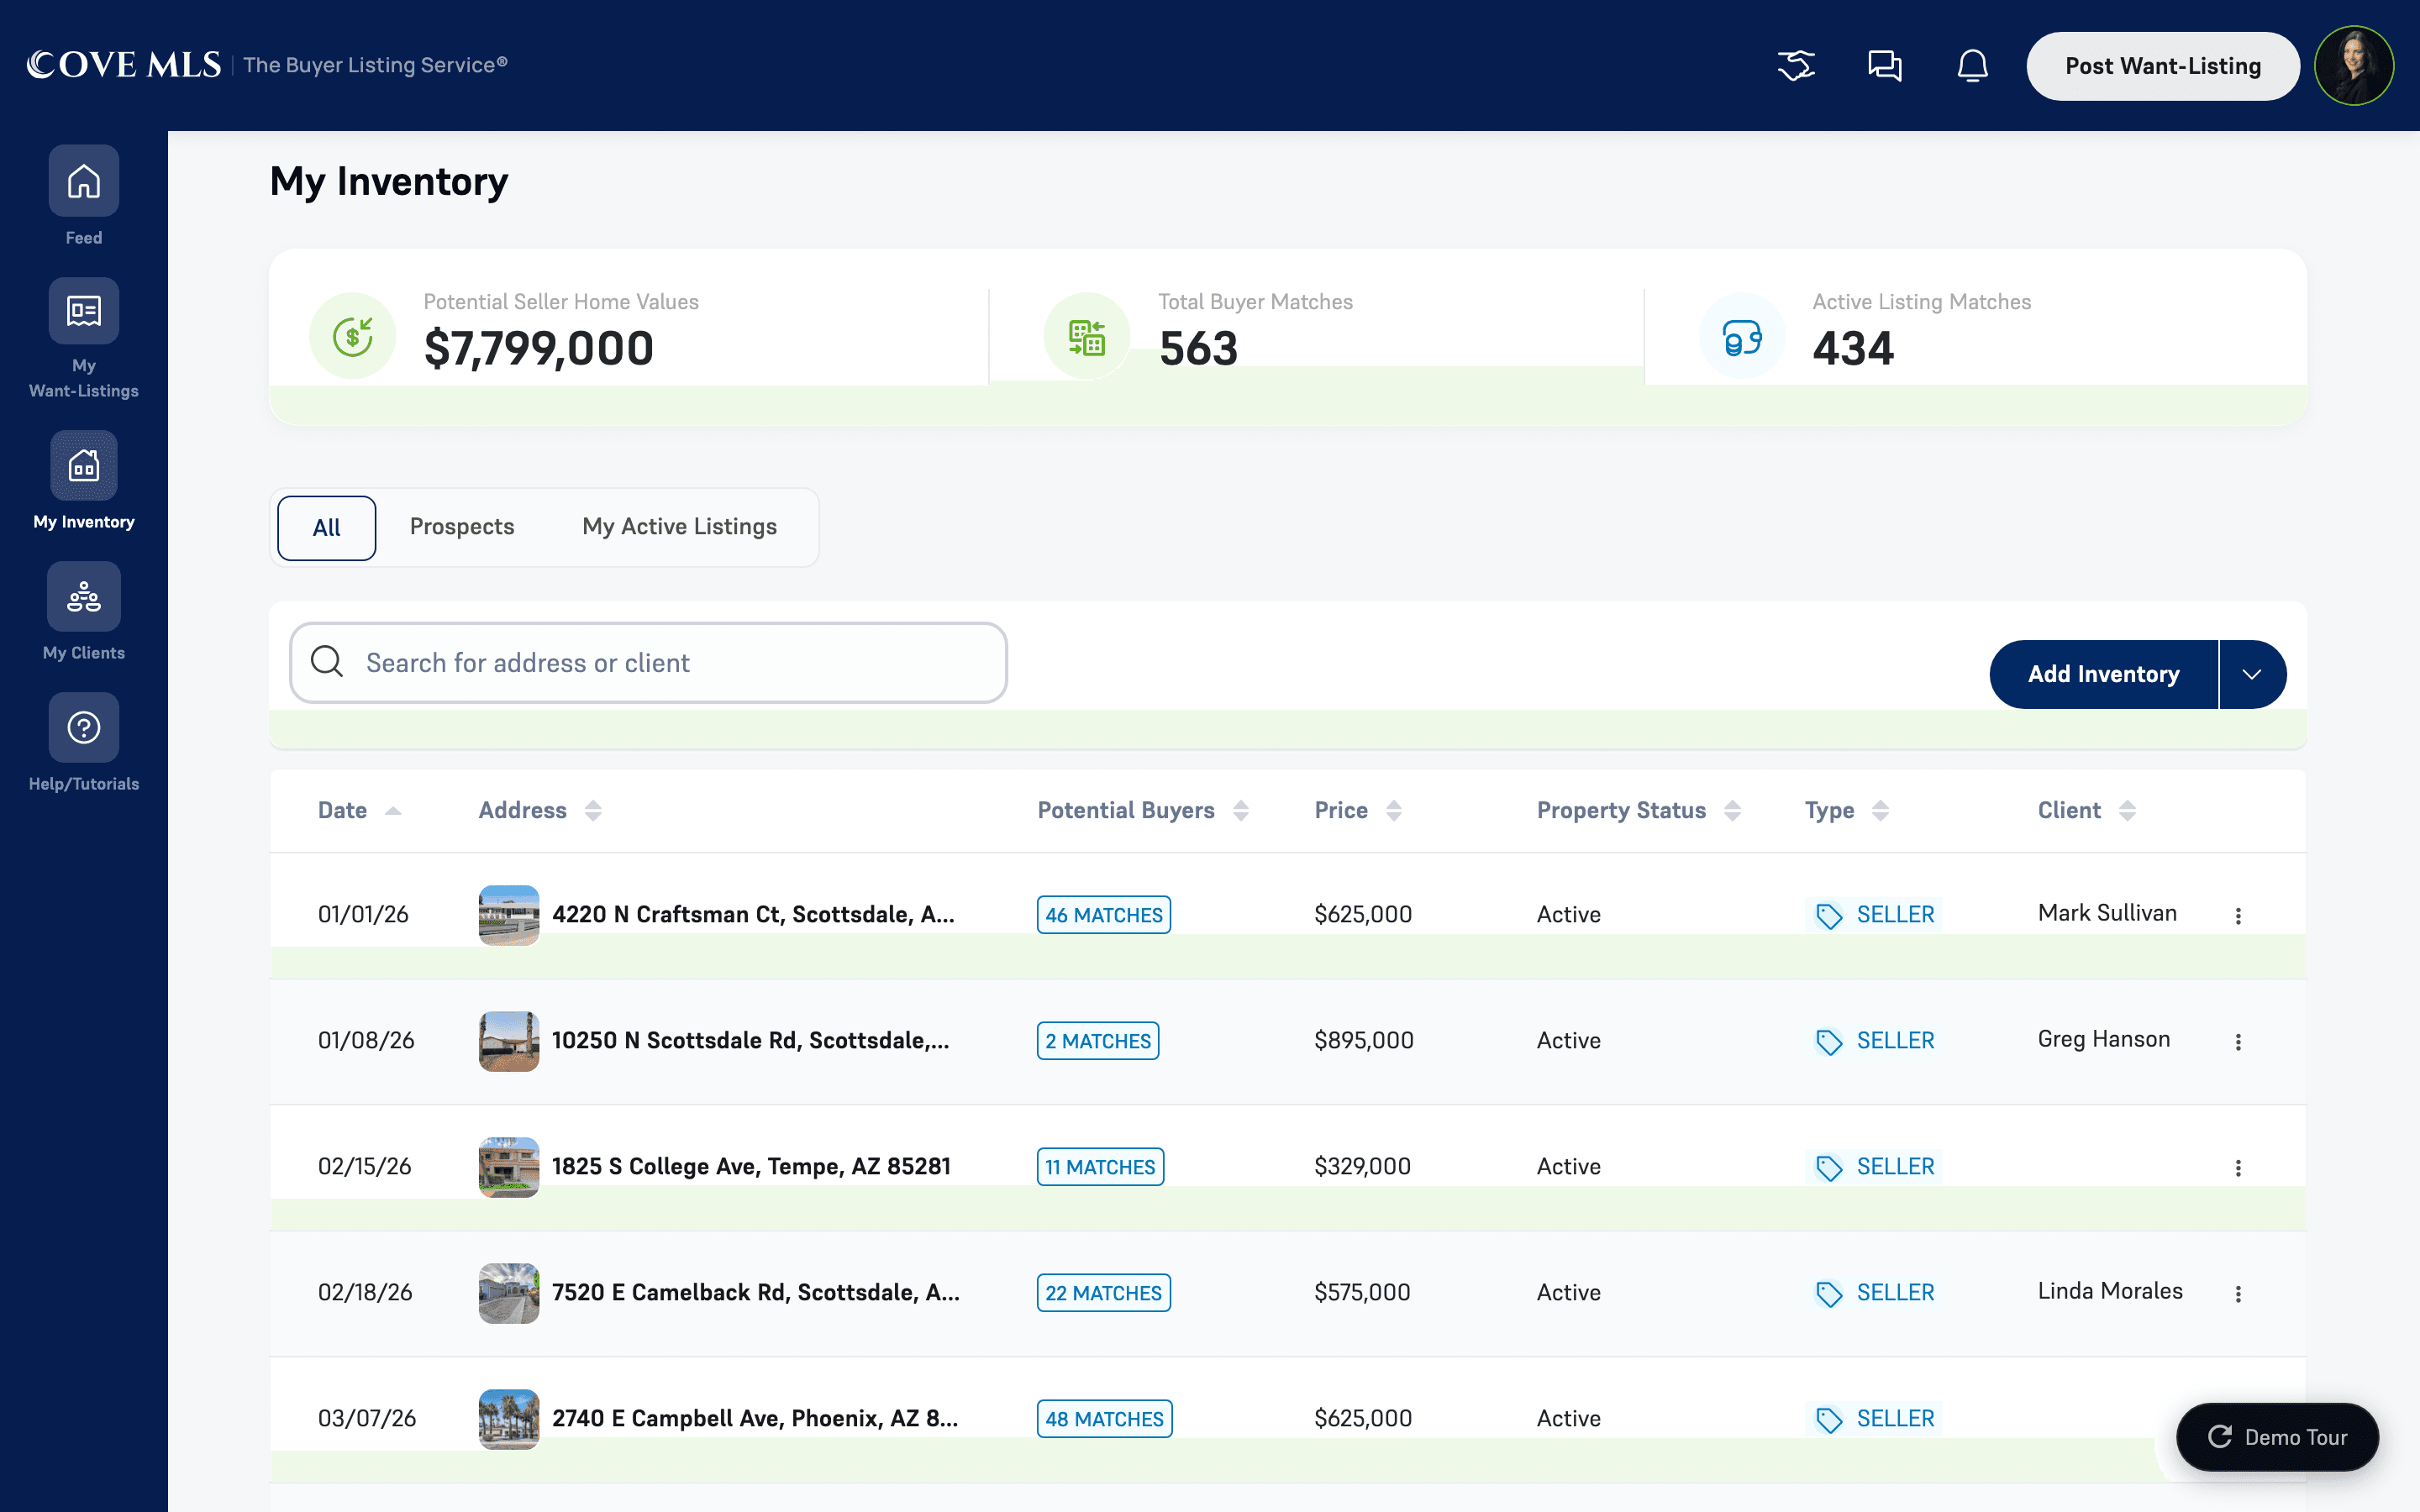Open the user profile avatar
The height and width of the screenshot is (1512, 2420).
tap(2354, 66)
